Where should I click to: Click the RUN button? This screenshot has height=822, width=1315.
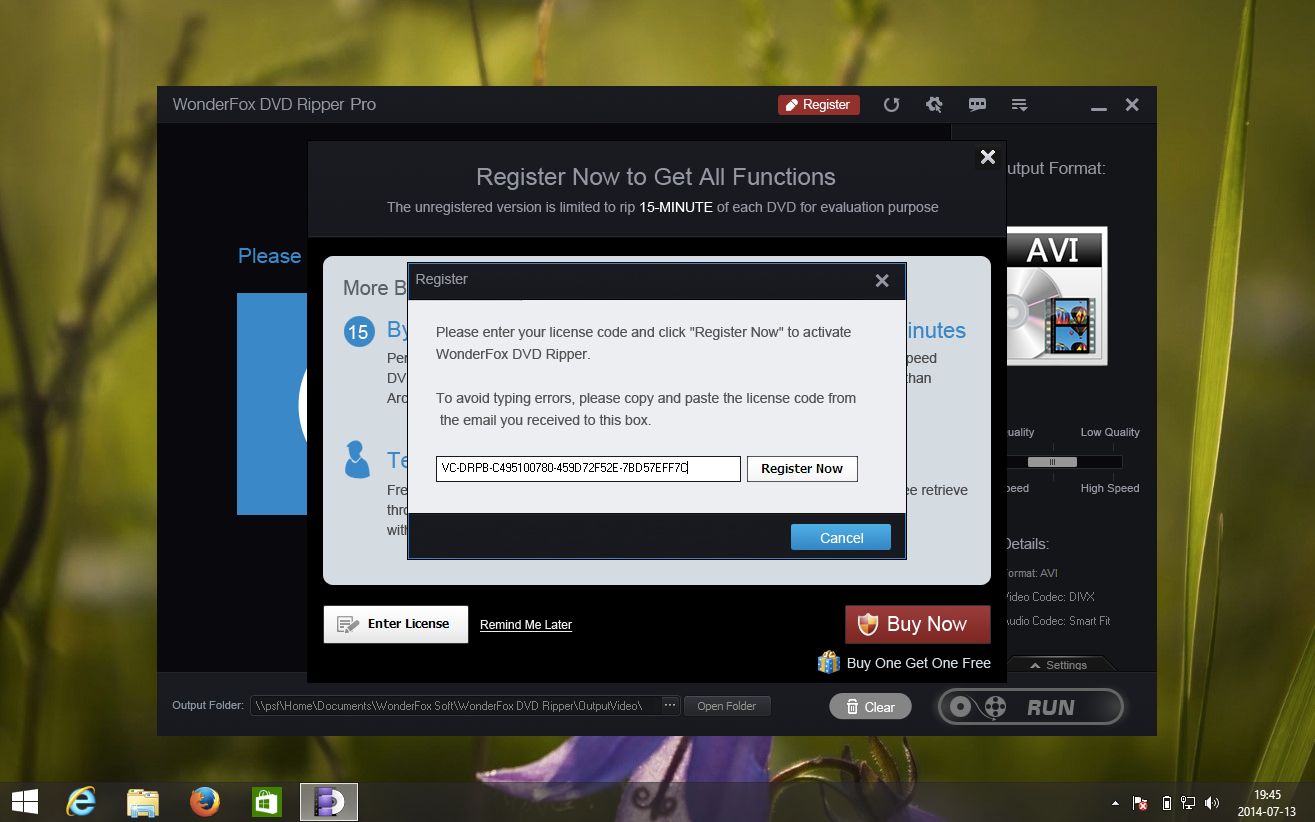coord(1030,707)
